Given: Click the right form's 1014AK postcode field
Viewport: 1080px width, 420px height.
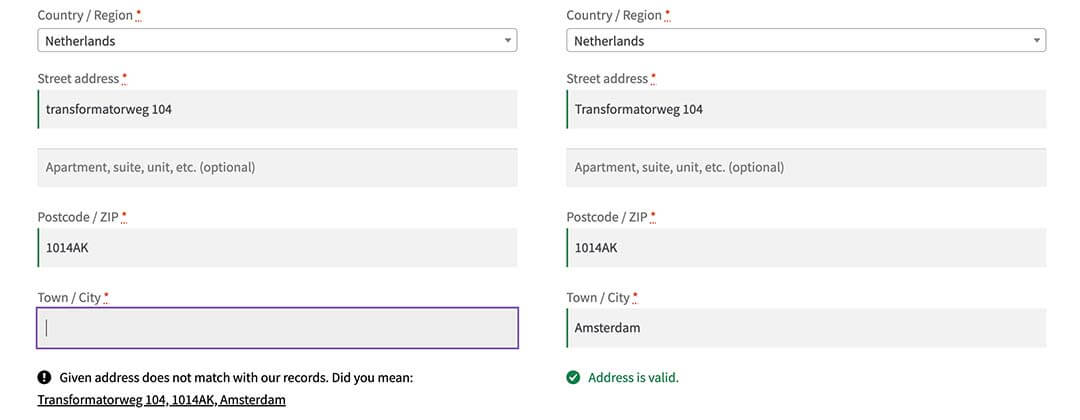Looking at the screenshot, I should [x=806, y=248].
